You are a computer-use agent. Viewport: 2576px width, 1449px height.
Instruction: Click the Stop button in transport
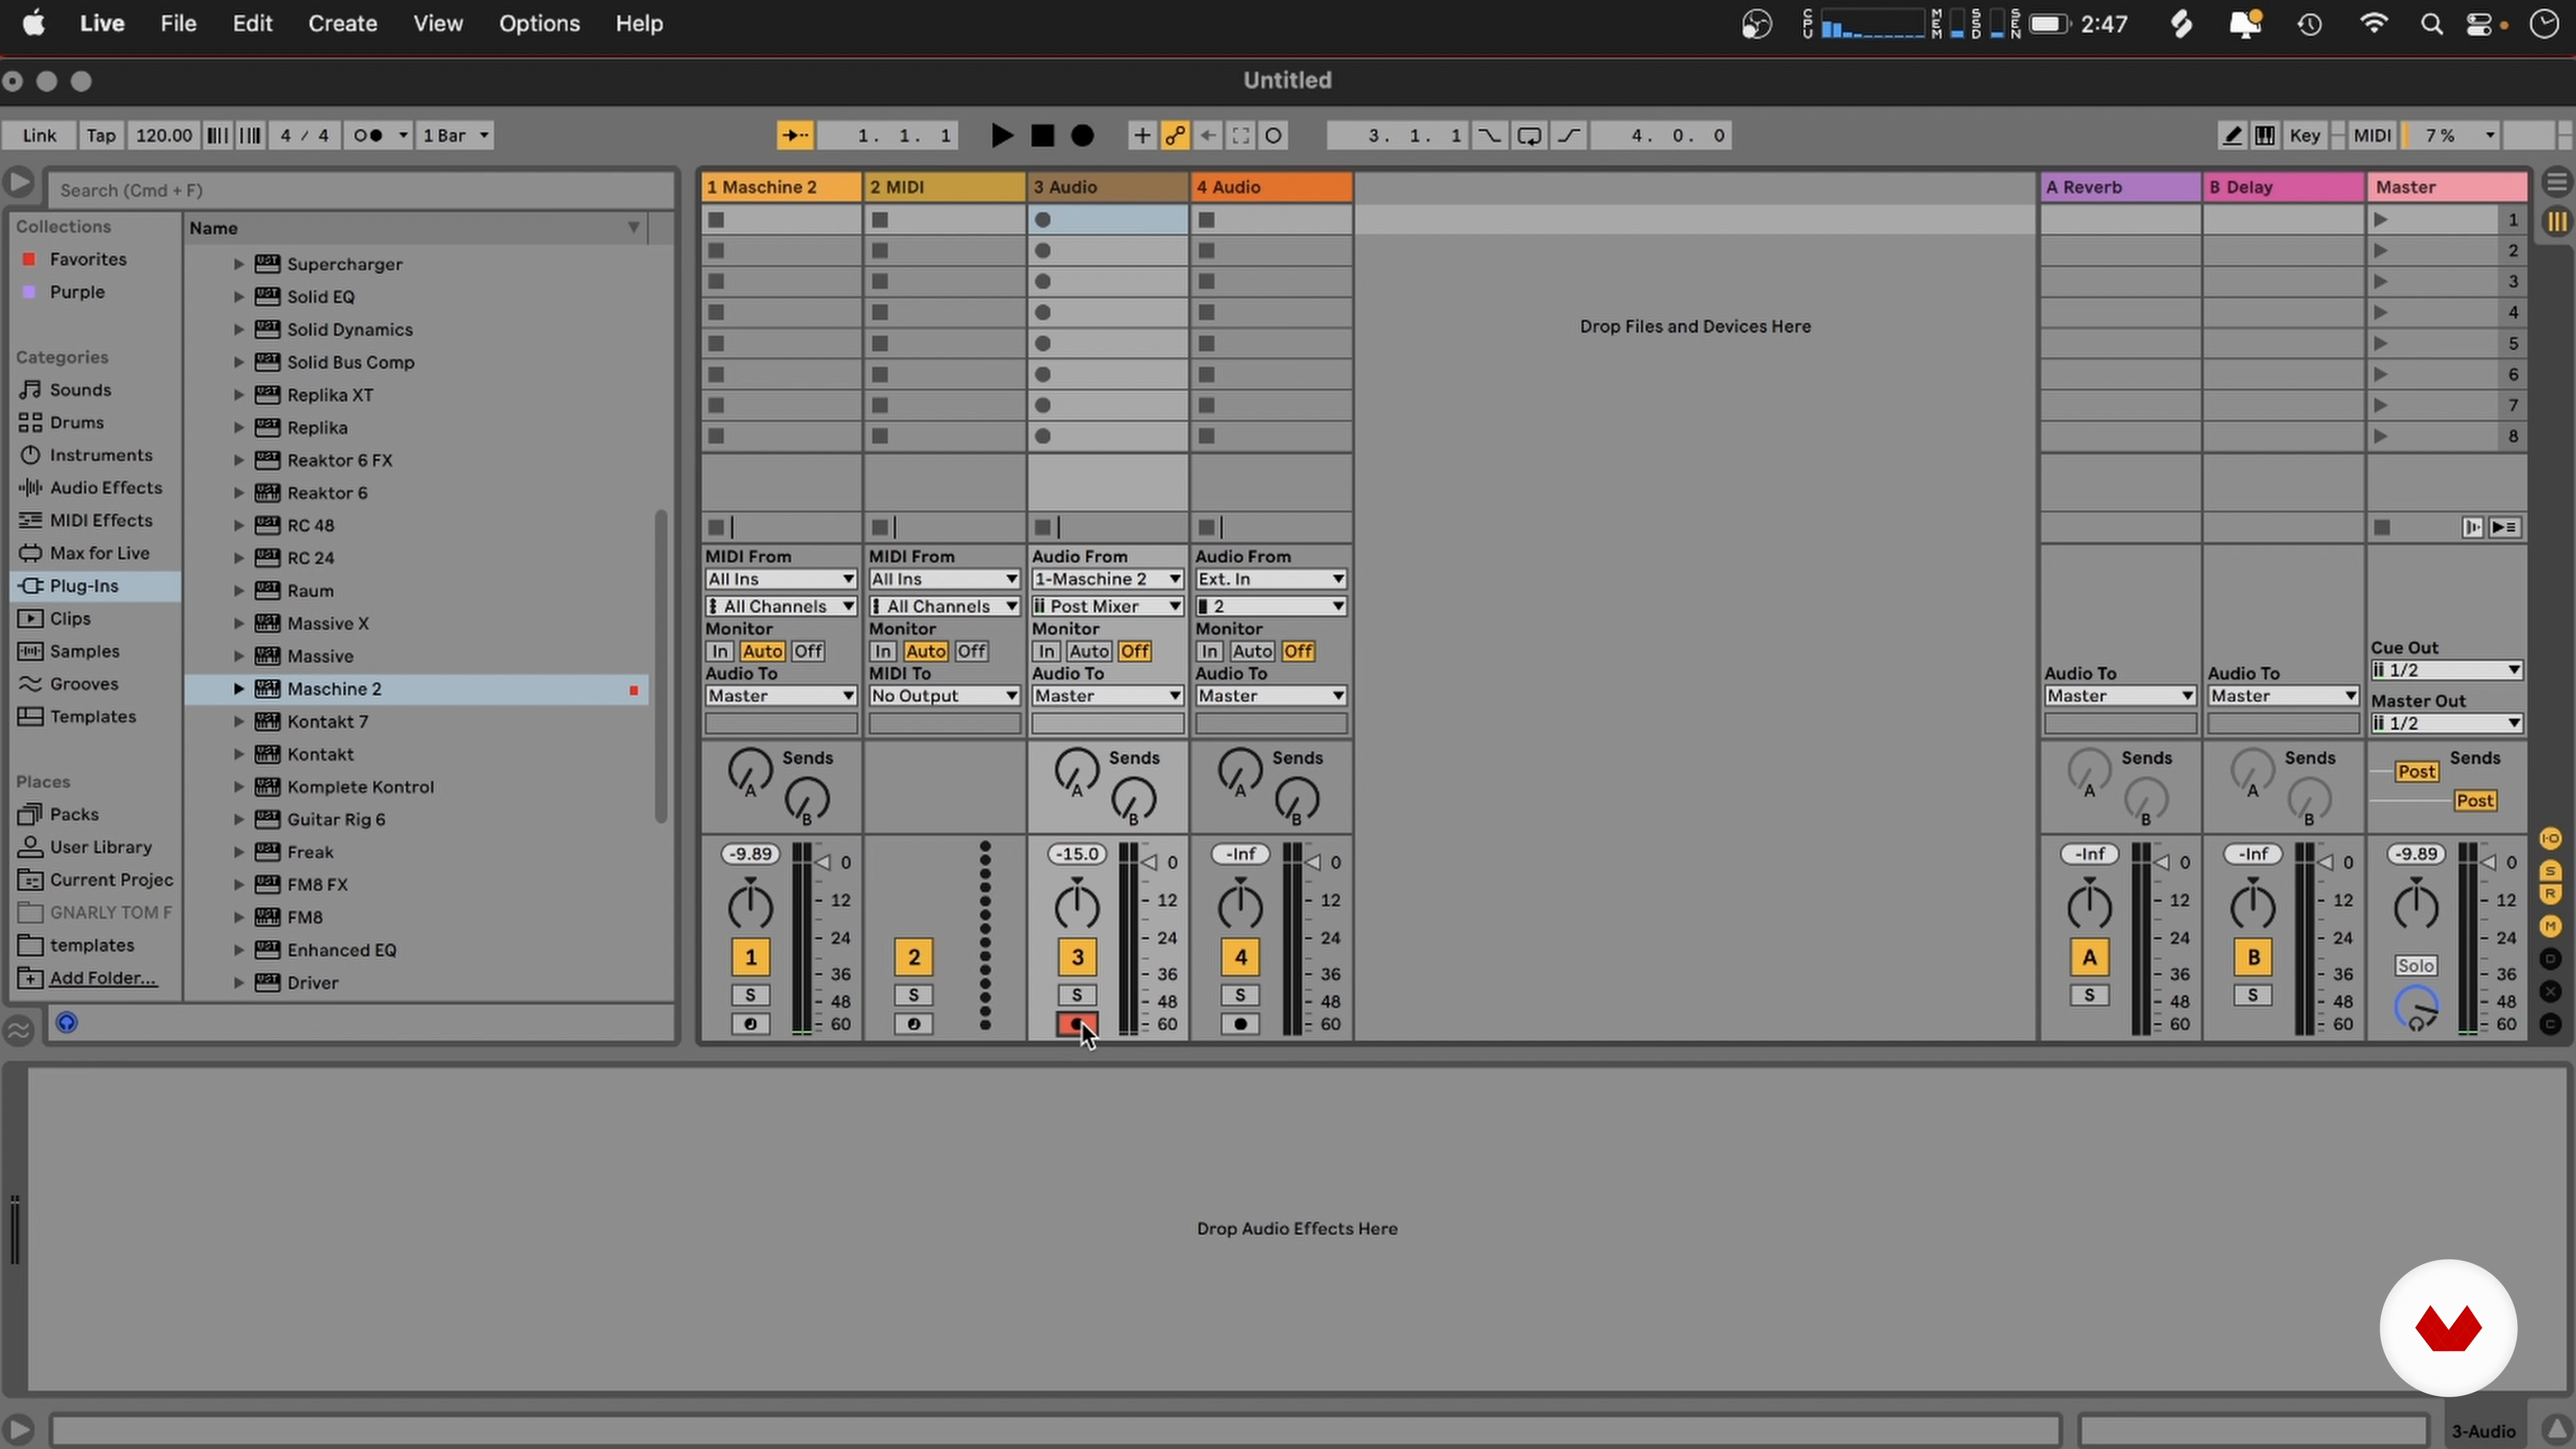[x=1042, y=135]
